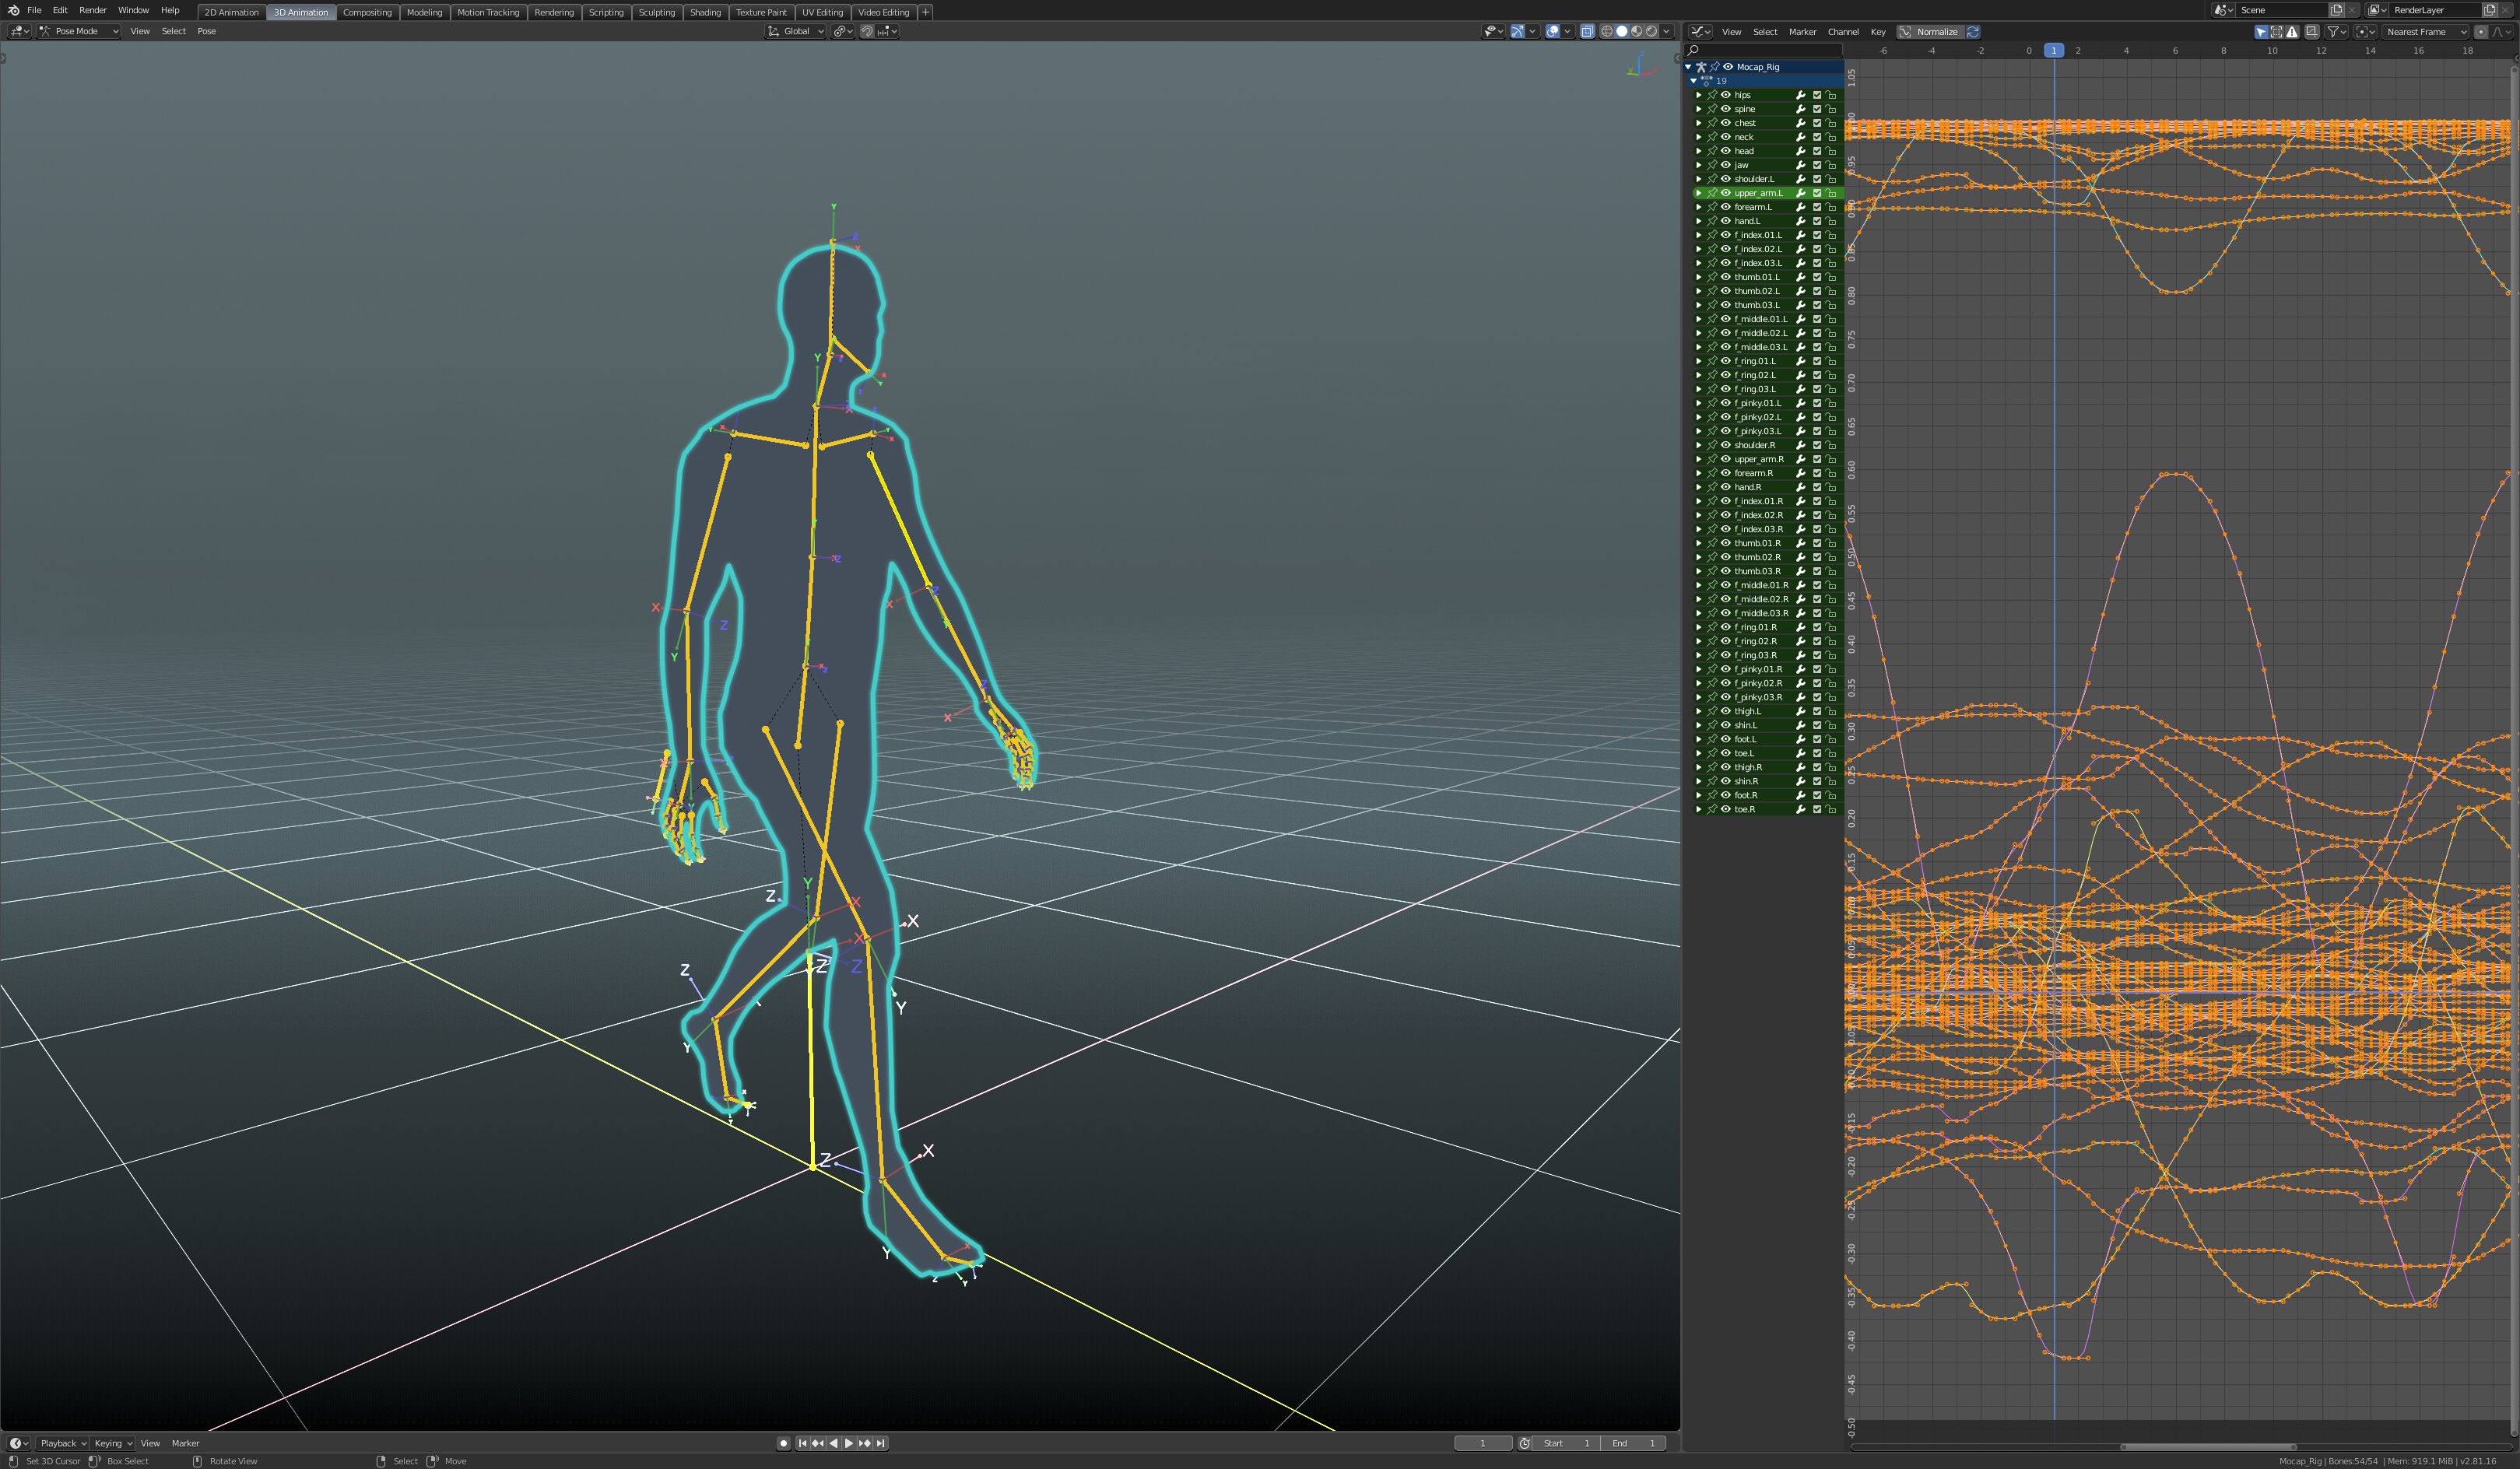2520x1469 pixels.
Task: Toggle show hidden channels filter icon
Action: (x=2277, y=32)
